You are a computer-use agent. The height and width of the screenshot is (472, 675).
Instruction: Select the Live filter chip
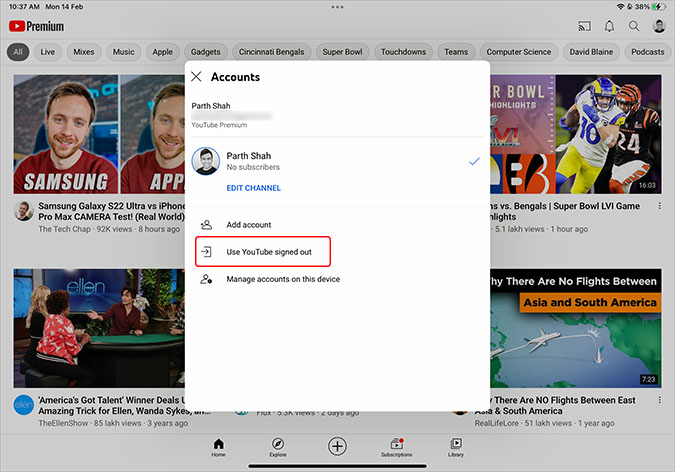coord(48,52)
